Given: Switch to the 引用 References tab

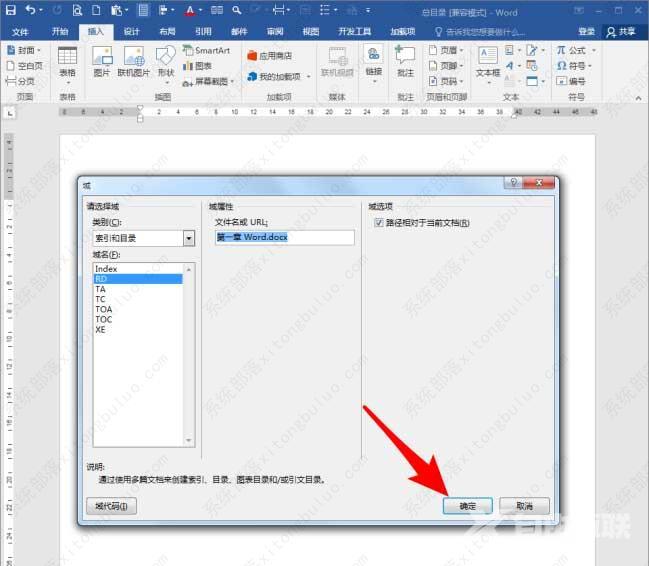Looking at the screenshot, I should 203,31.
